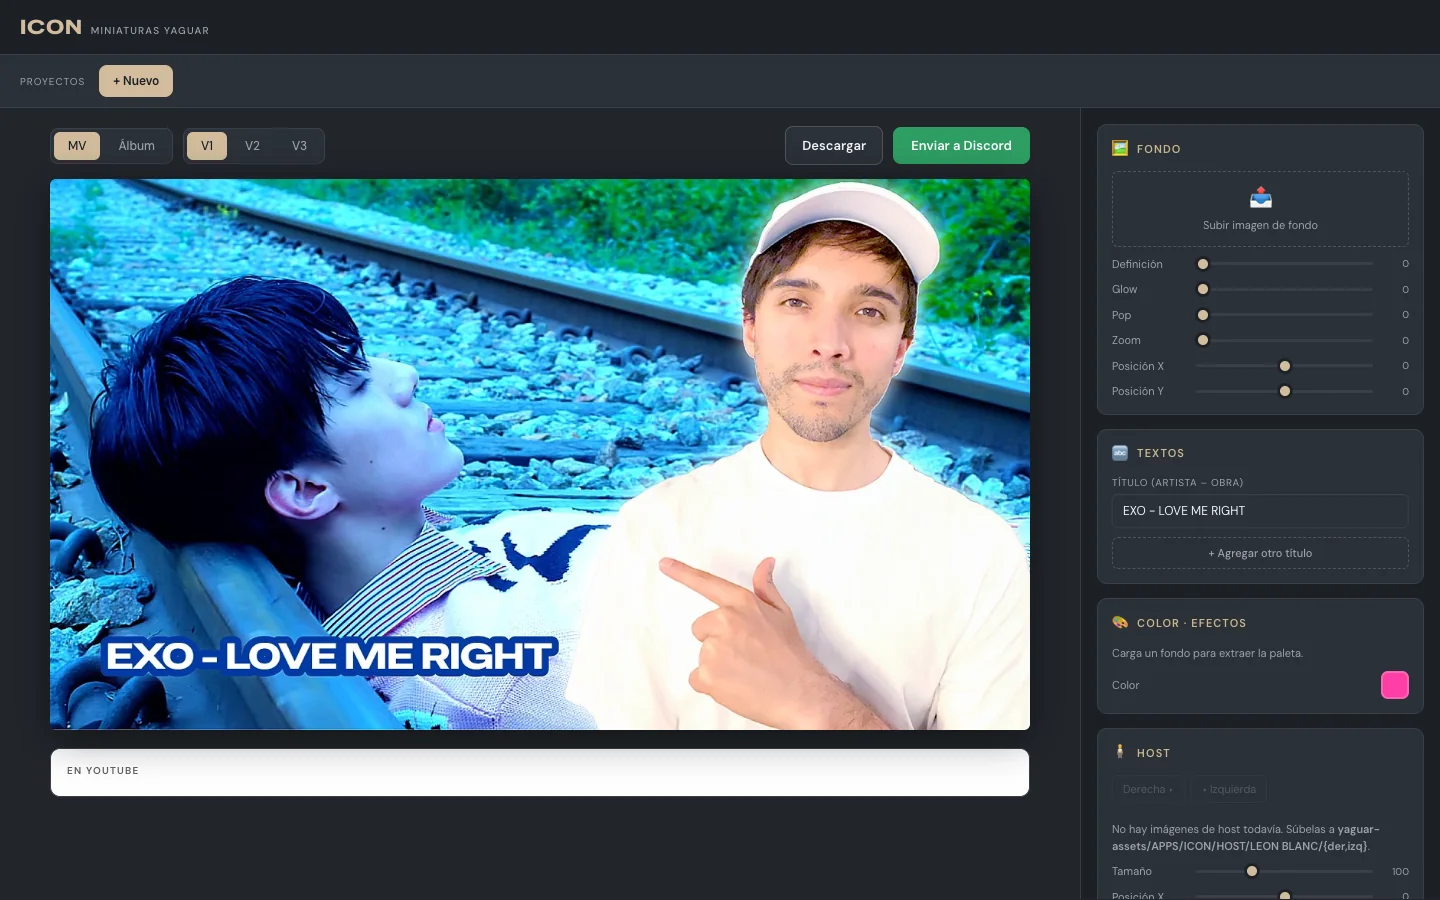Click the Fondo panel picture icon
This screenshot has width=1440, height=900.
[1120, 148]
